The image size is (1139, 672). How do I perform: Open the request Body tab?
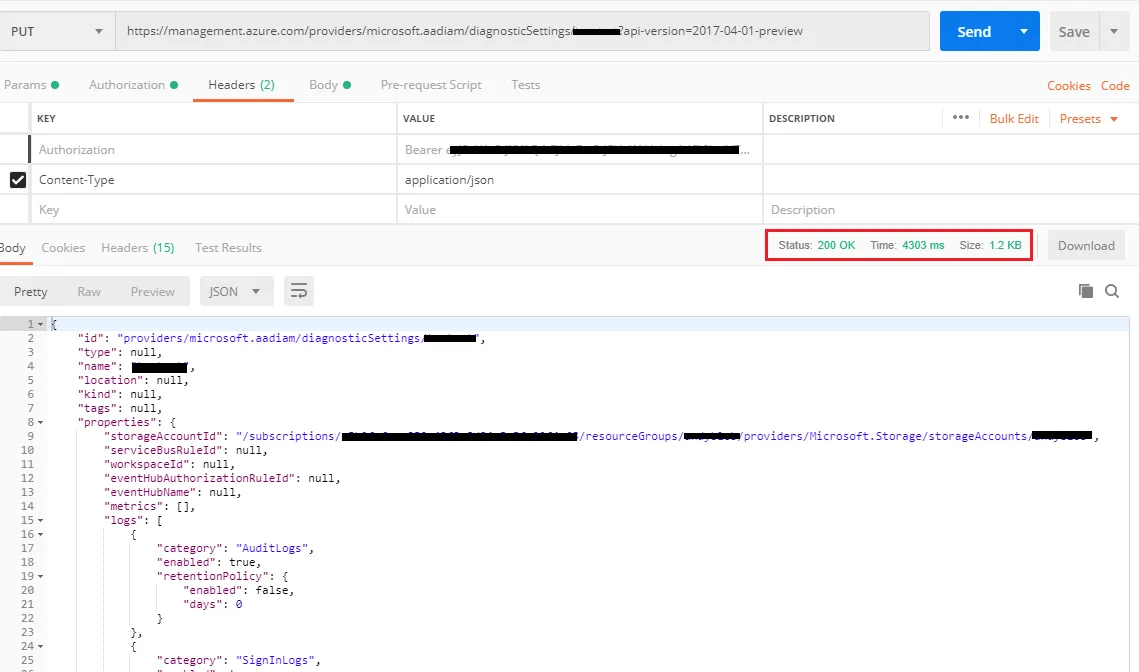pos(330,85)
